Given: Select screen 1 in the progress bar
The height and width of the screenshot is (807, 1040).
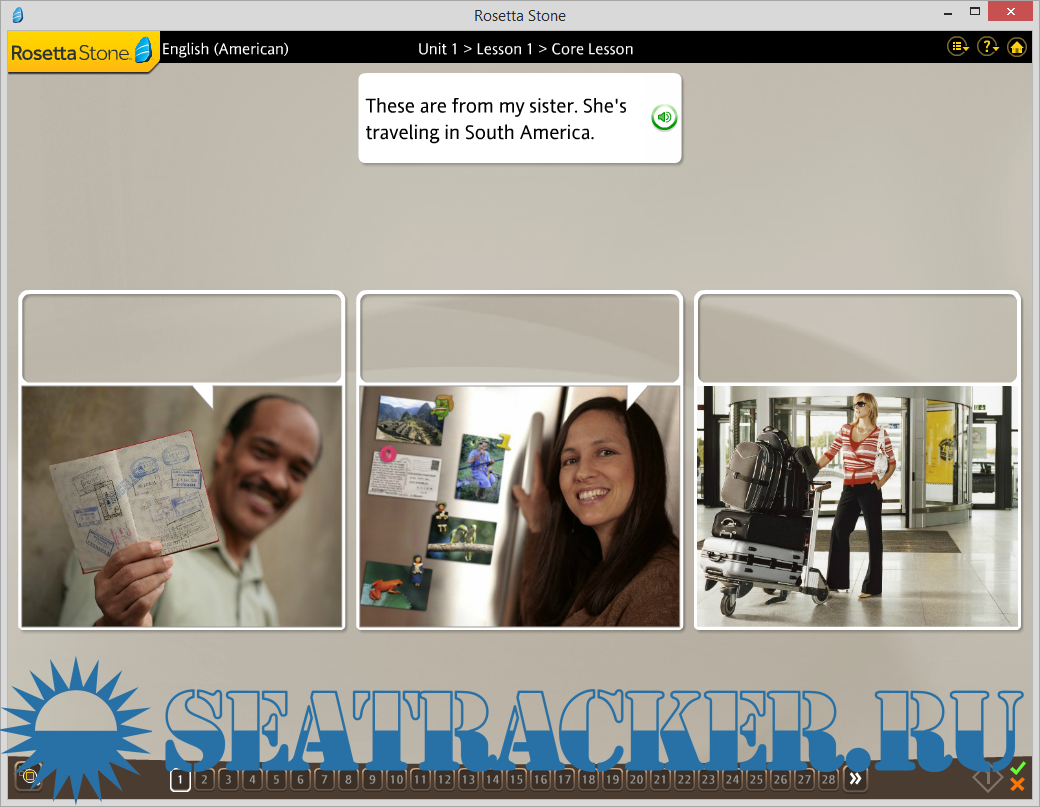Looking at the screenshot, I should [x=180, y=779].
